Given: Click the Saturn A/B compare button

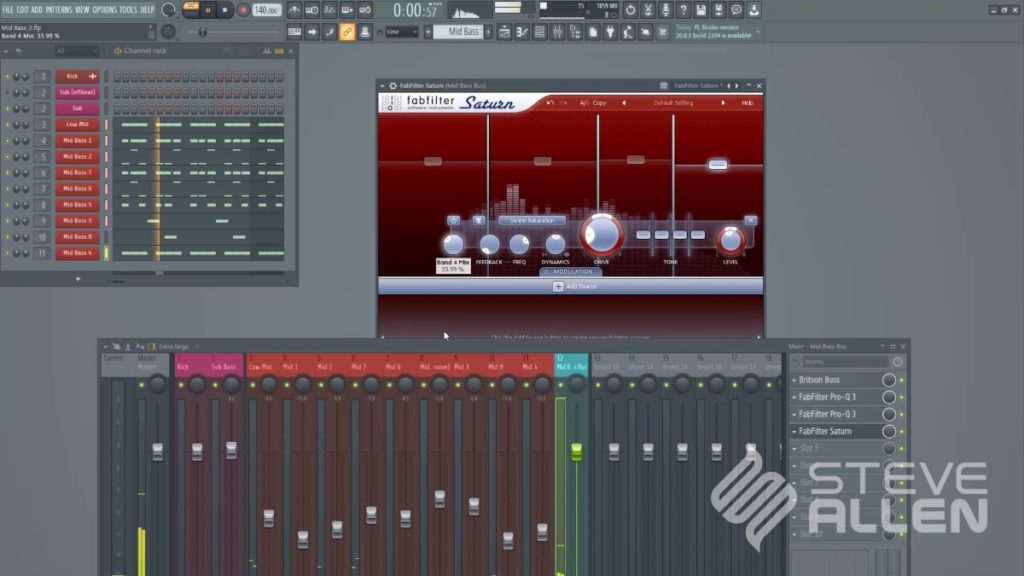Looking at the screenshot, I should pyautogui.click(x=584, y=103).
